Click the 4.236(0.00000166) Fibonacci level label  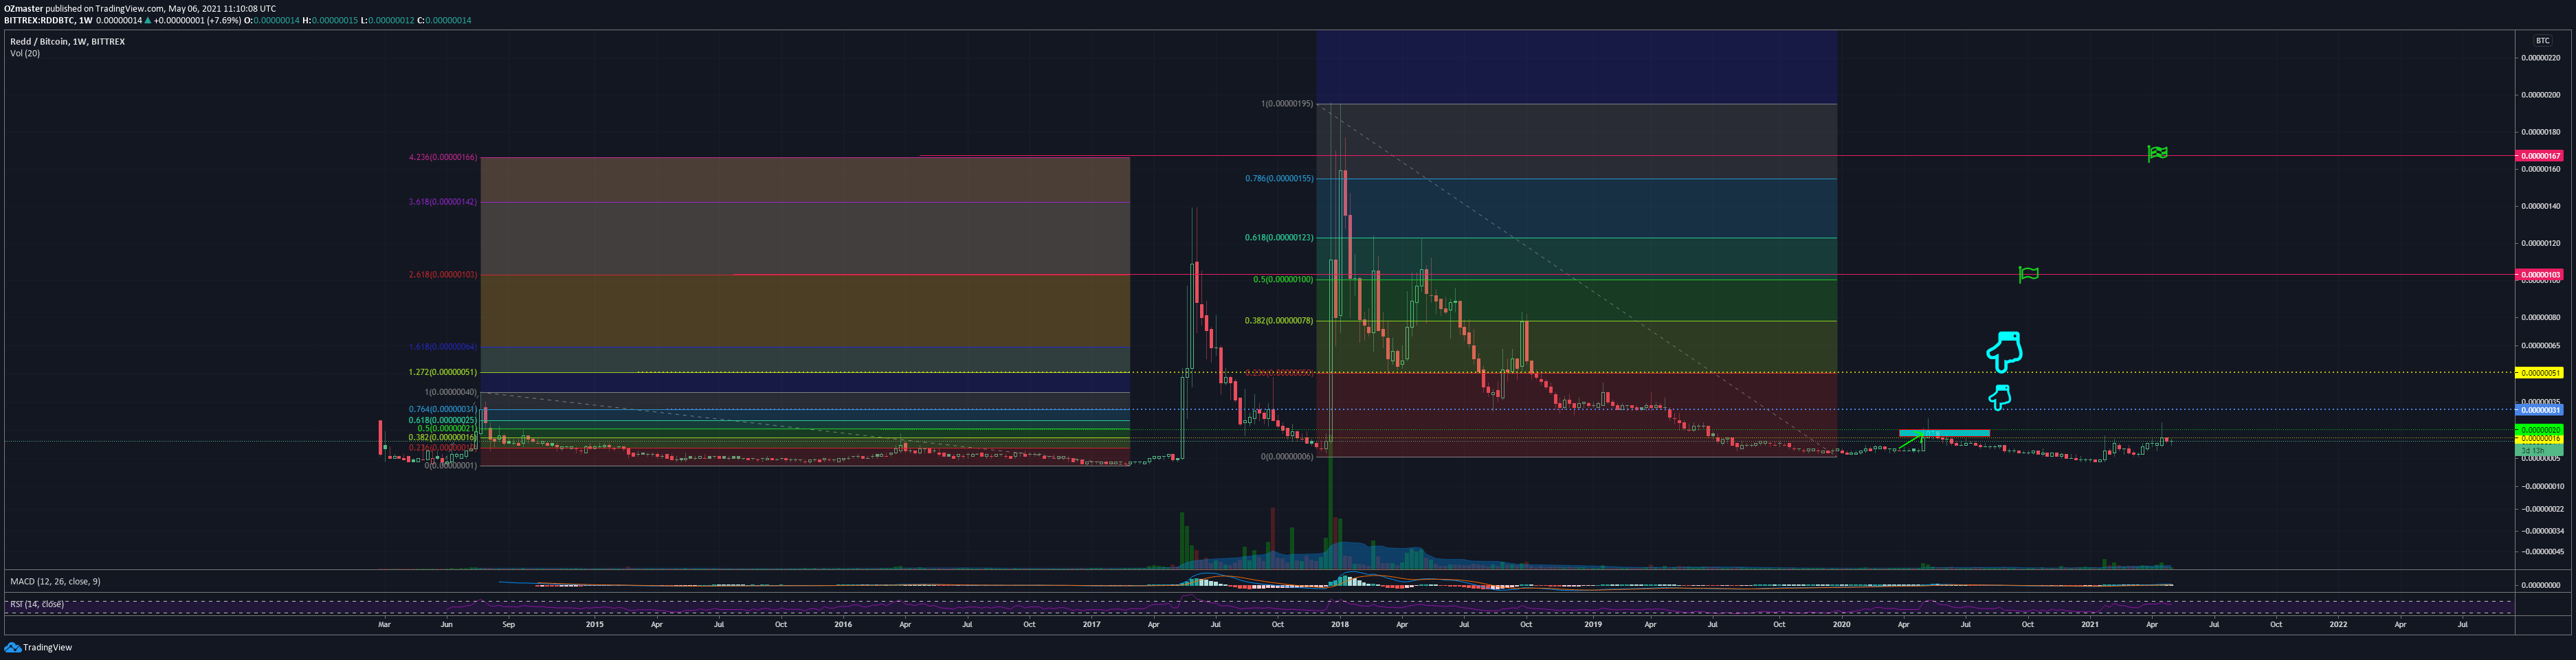click(443, 157)
